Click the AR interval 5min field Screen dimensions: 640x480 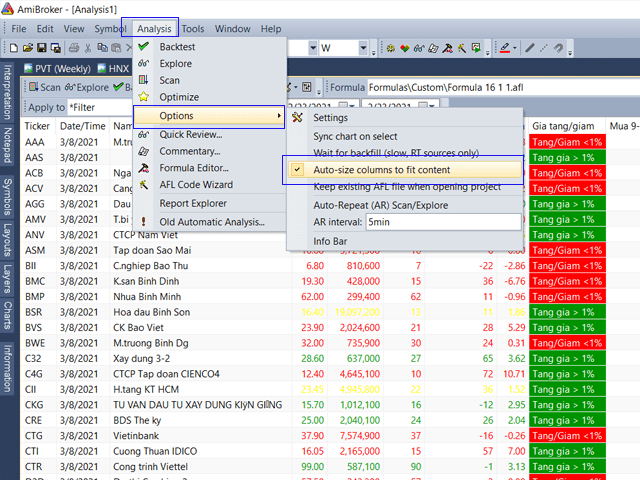coord(443,222)
